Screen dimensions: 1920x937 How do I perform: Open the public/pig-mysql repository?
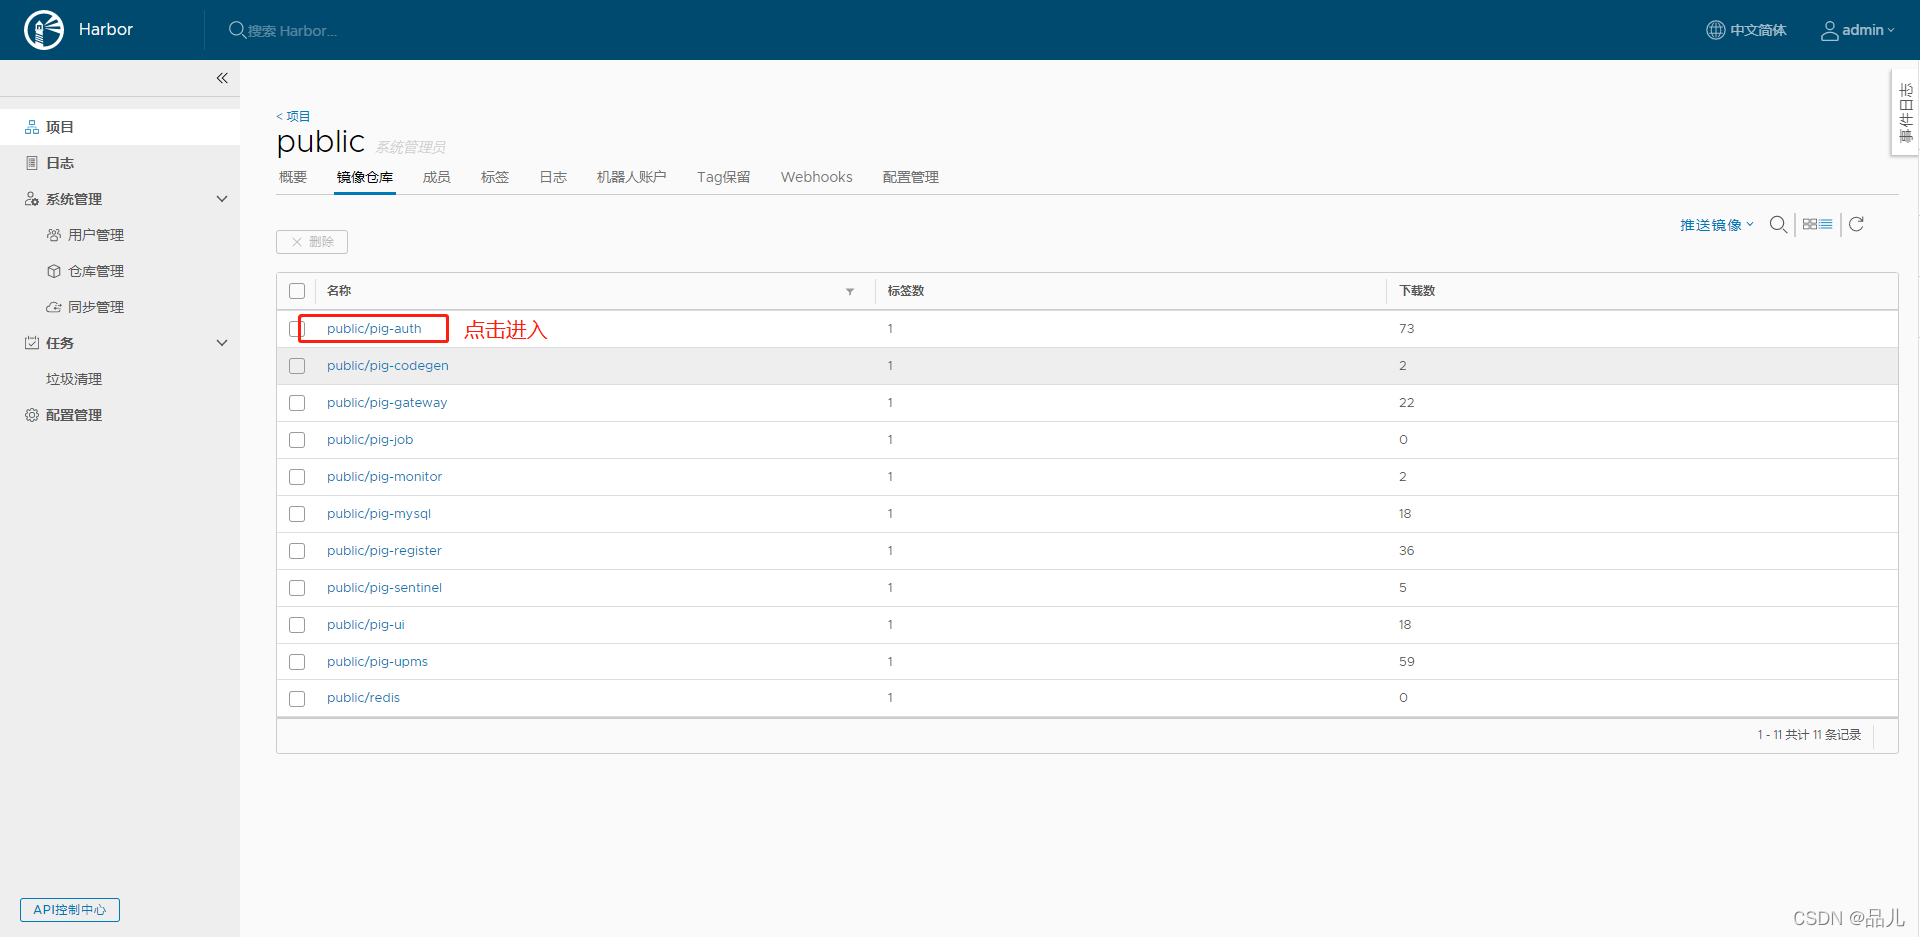tap(379, 514)
